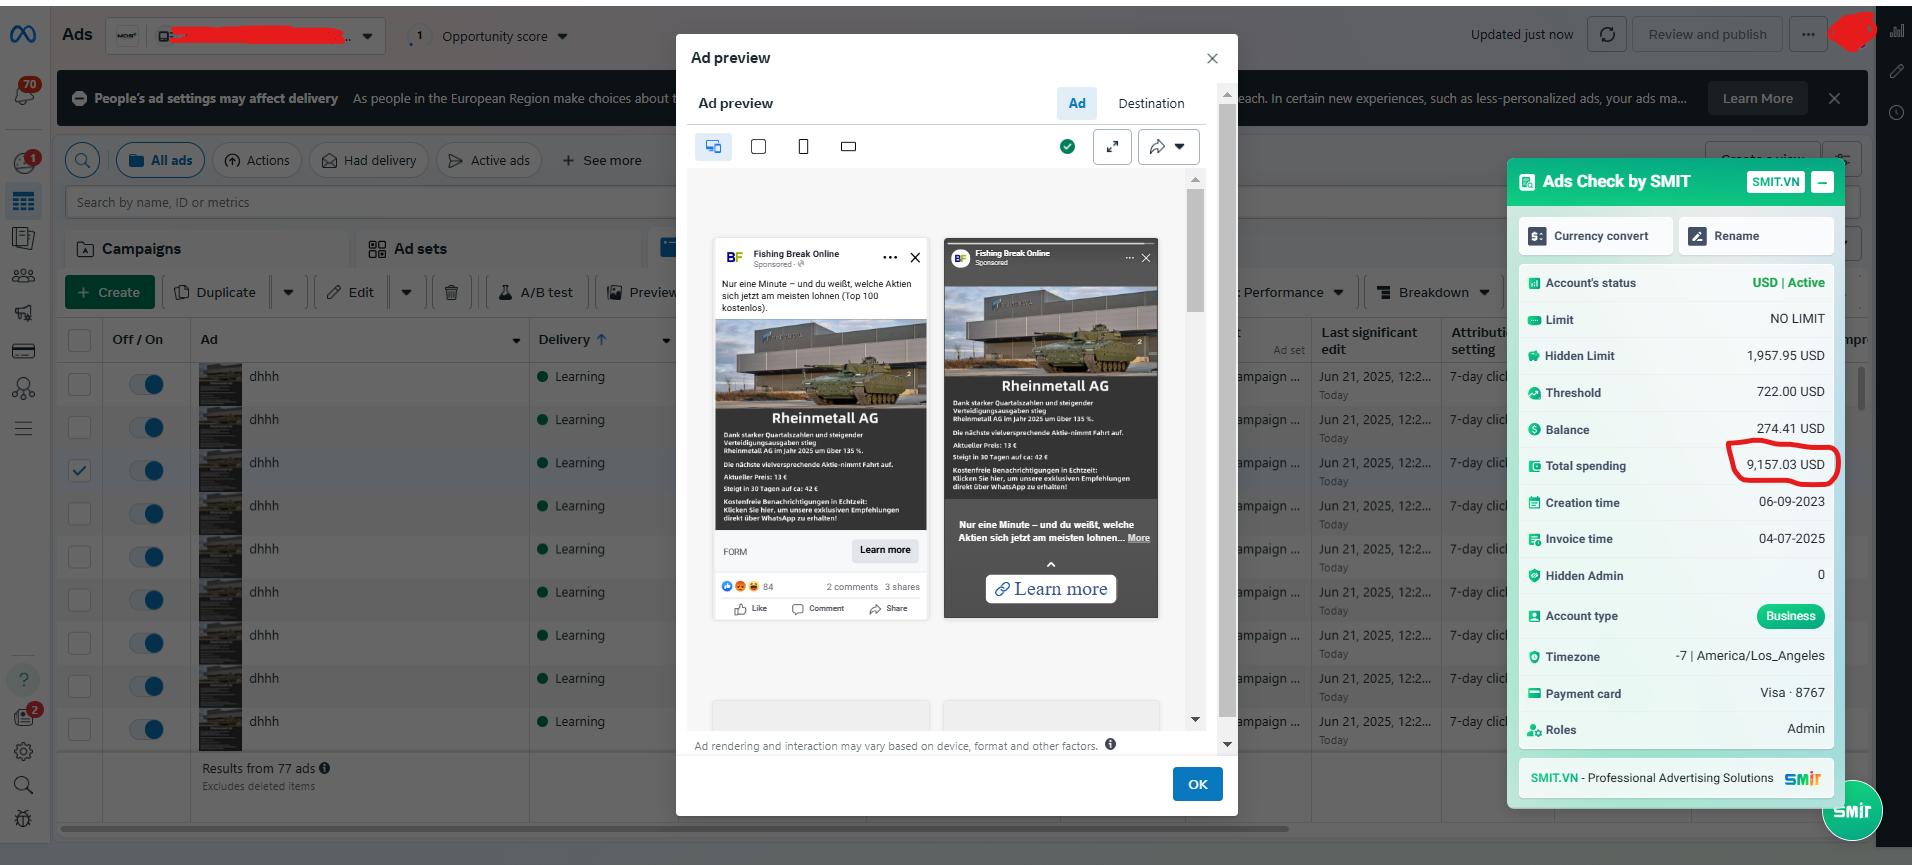Open Audiences people icon in sidebar

(23, 275)
